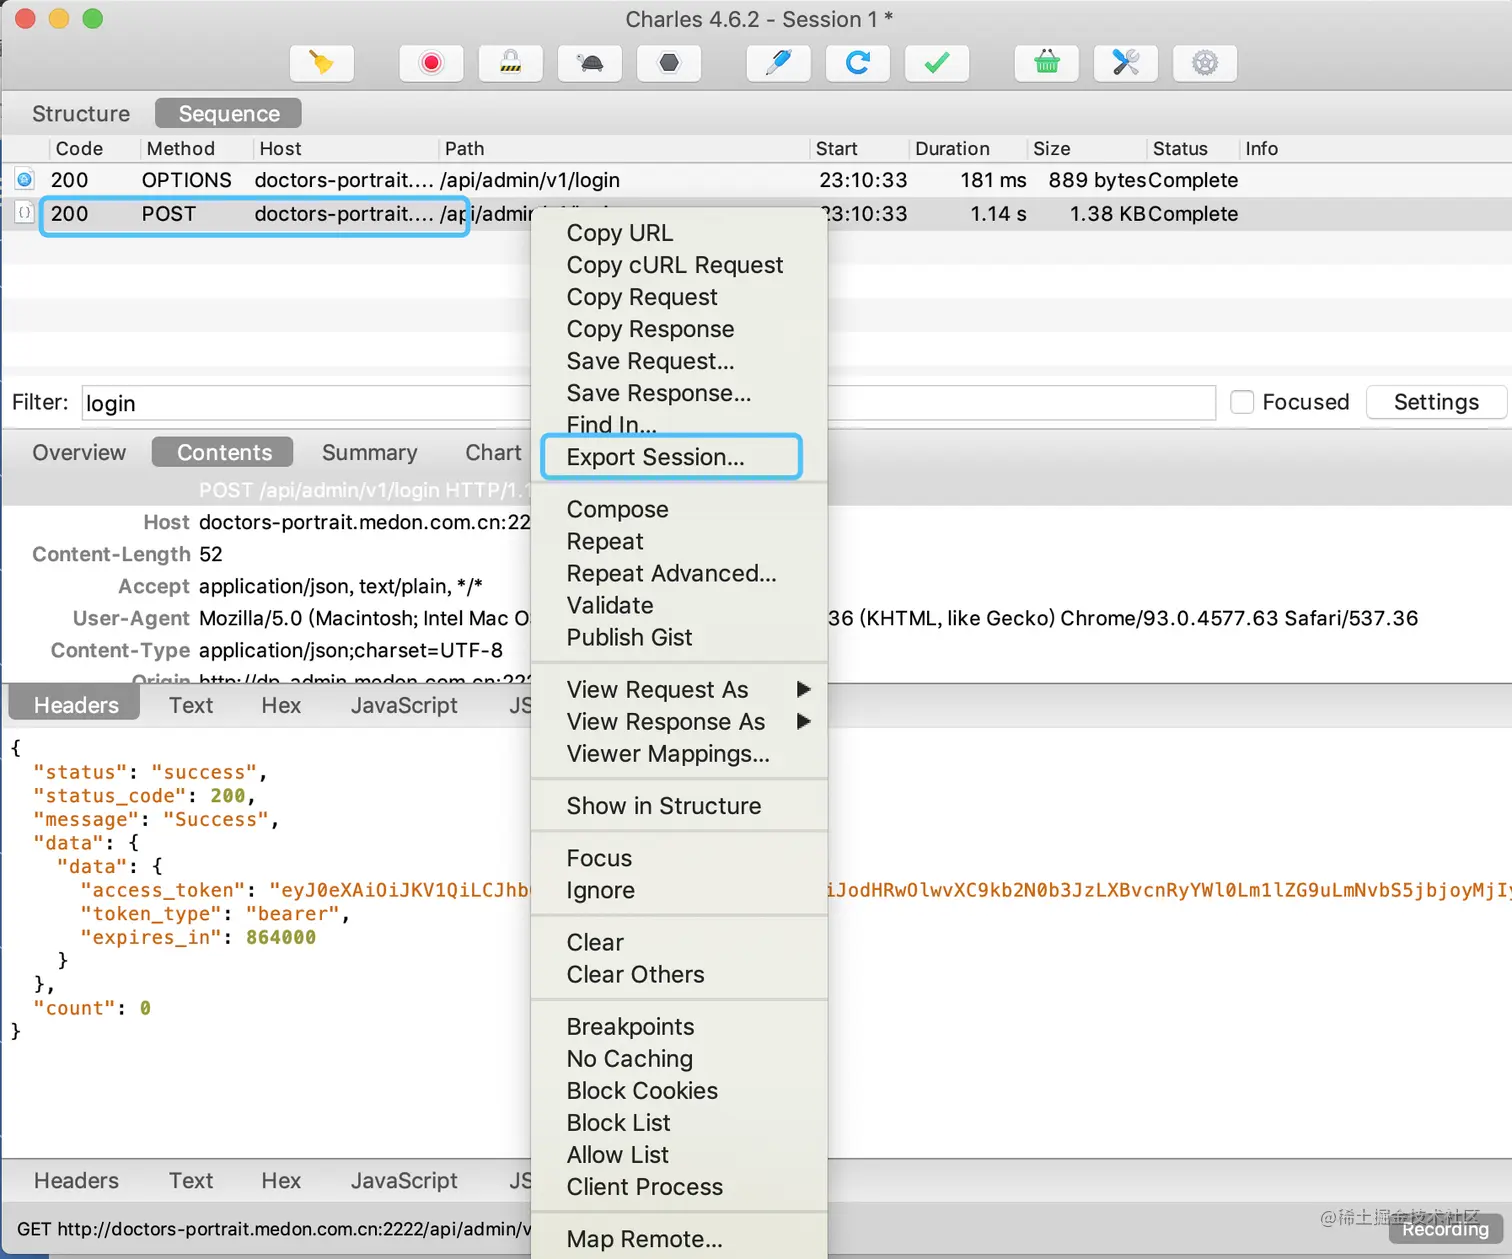The height and width of the screenshot is (1259, 1512).
Task: Validate with the green checkmark icon
Action: [937, 64]
